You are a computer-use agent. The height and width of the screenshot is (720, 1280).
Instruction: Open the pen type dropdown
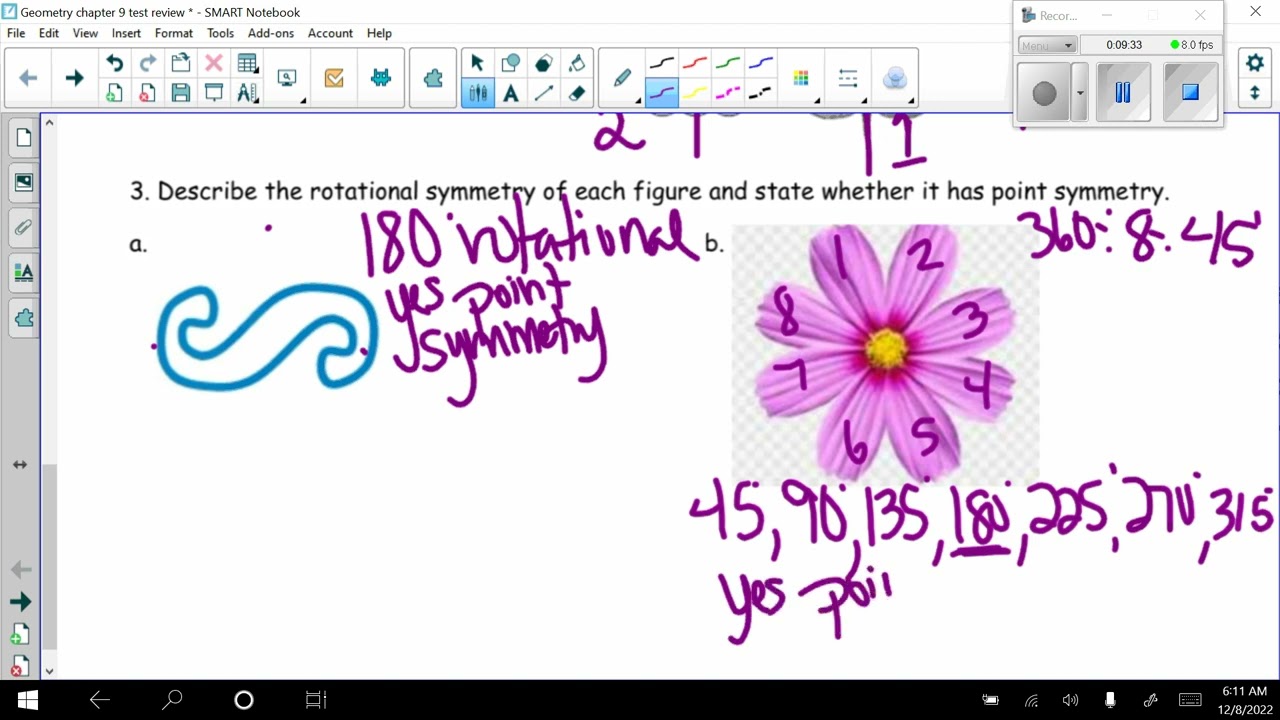623,78
